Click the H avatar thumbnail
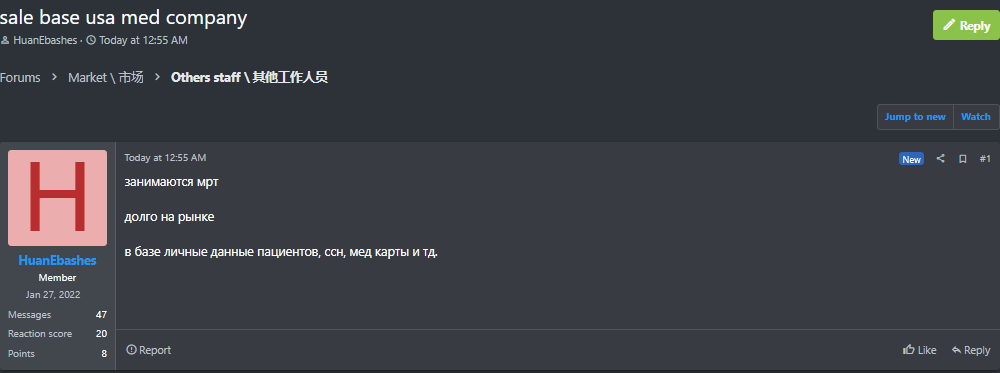This screenshot has width=1000, height=373. [x=57, y=198]
